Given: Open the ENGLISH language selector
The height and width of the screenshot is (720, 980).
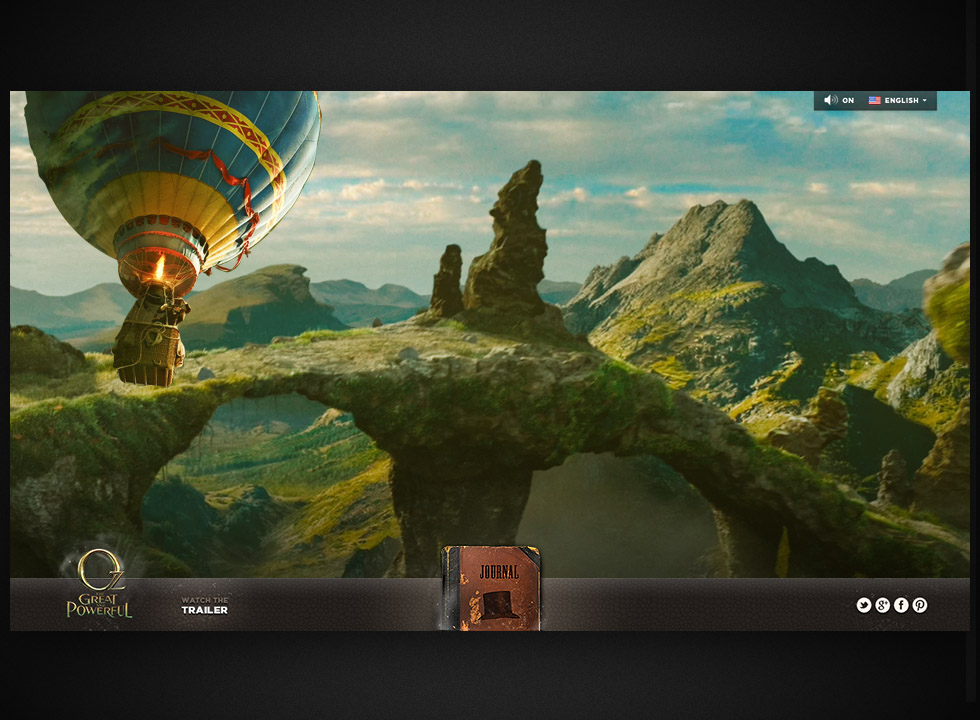Looking at the screenshot, I should pyautogui.click(x=901, y=101).
